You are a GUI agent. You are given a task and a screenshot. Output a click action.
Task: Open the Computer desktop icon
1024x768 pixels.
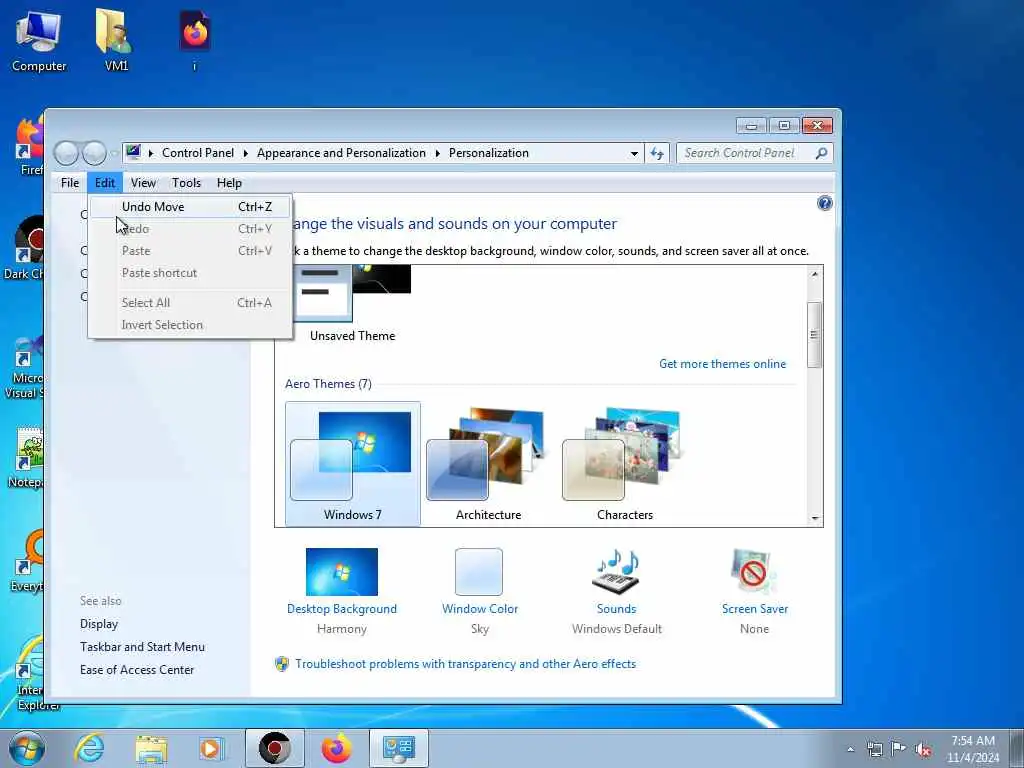[39, 41]
